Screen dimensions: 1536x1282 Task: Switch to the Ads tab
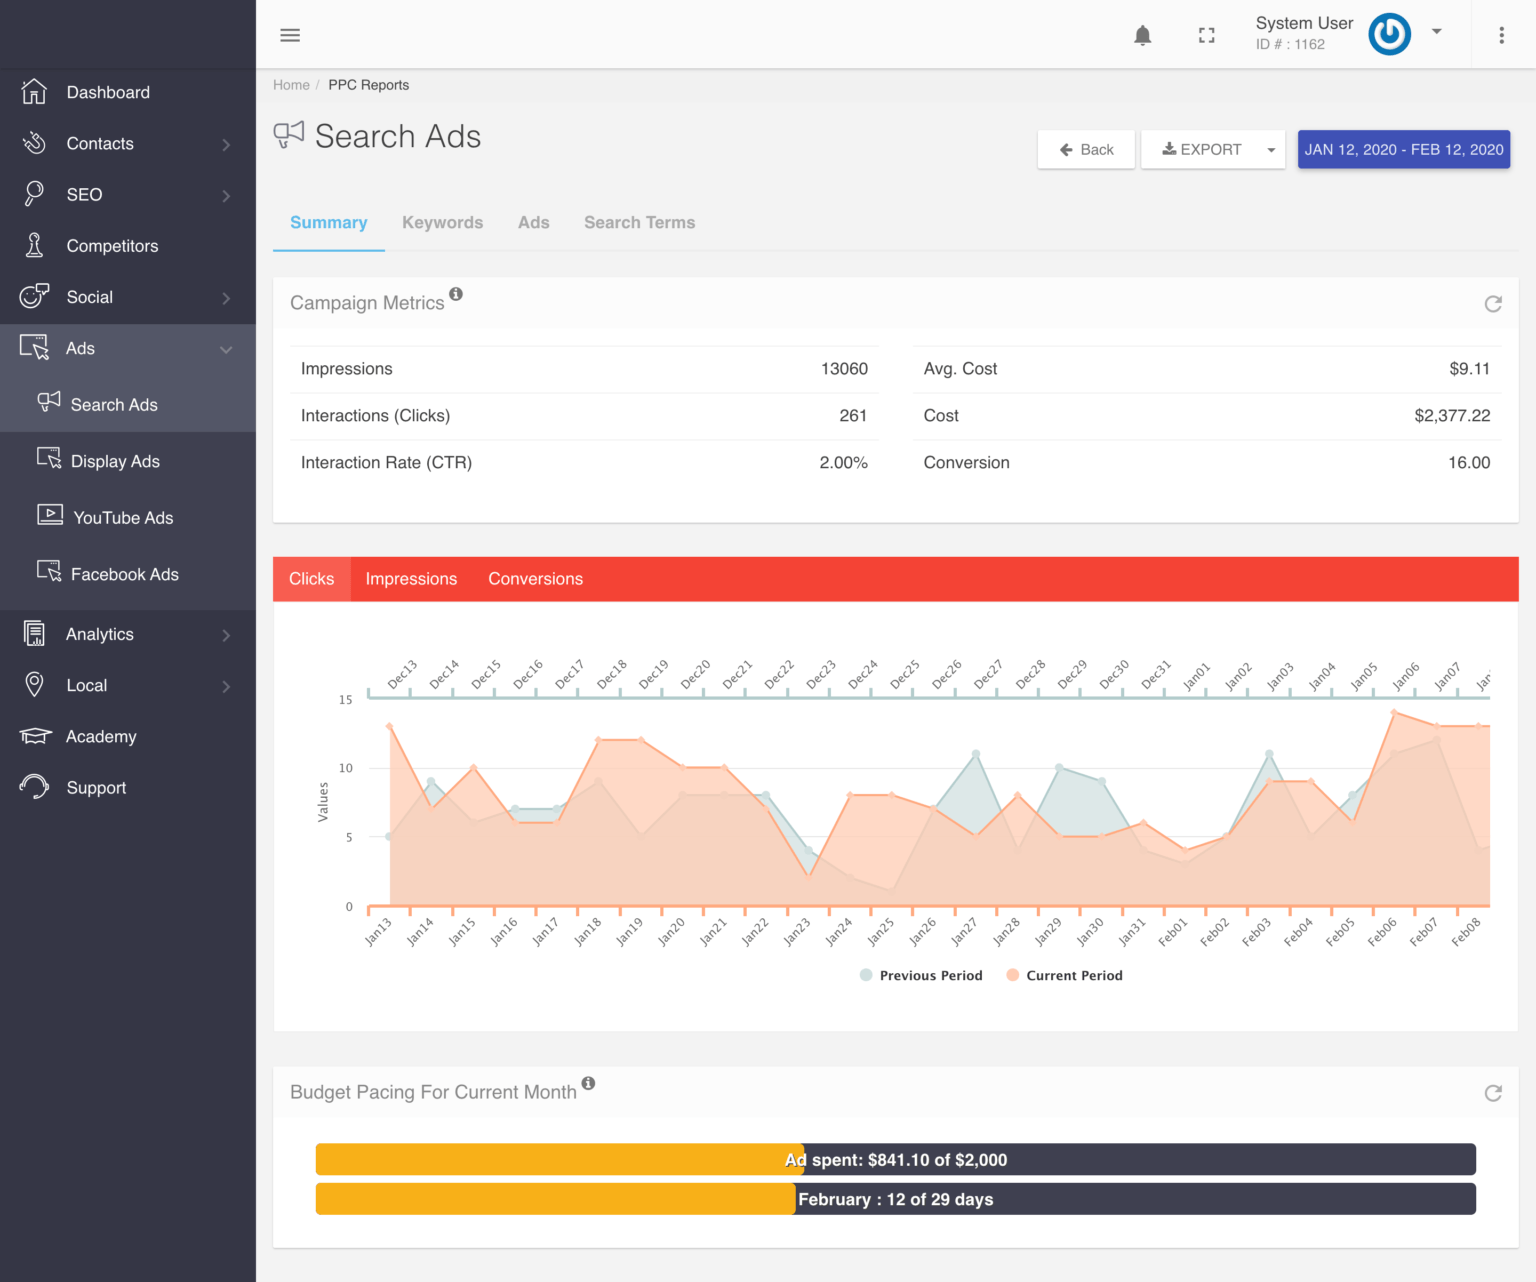[x=534, y=223]
